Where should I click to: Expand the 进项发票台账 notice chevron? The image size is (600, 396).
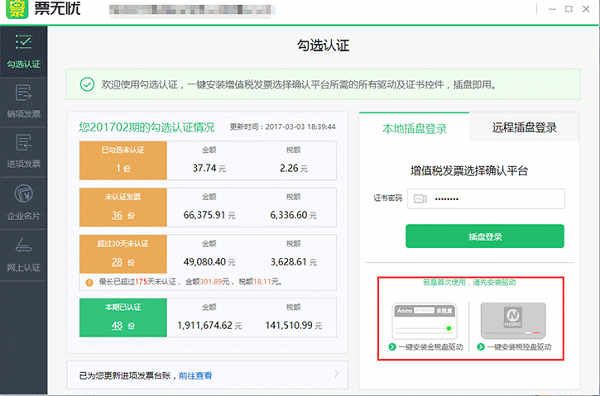[336, 373]
